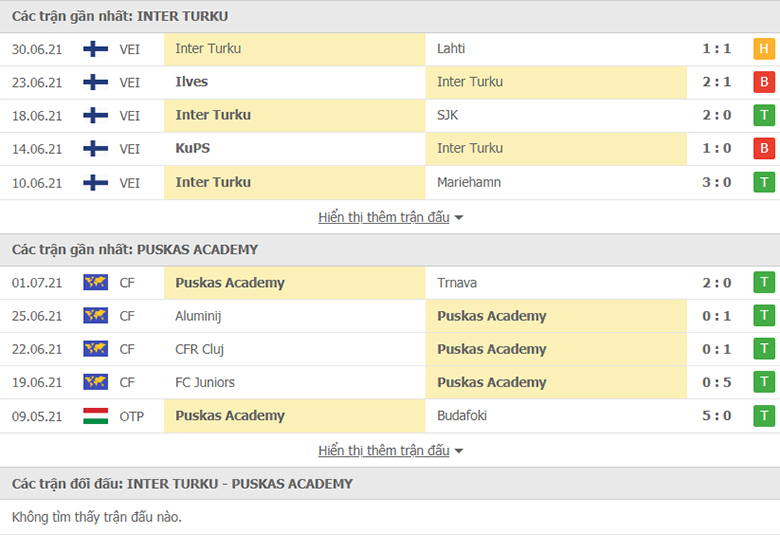Click the Hungary flag on 09.05.21 row
Screen dimensions: 780x535
(x=96, y=416)
